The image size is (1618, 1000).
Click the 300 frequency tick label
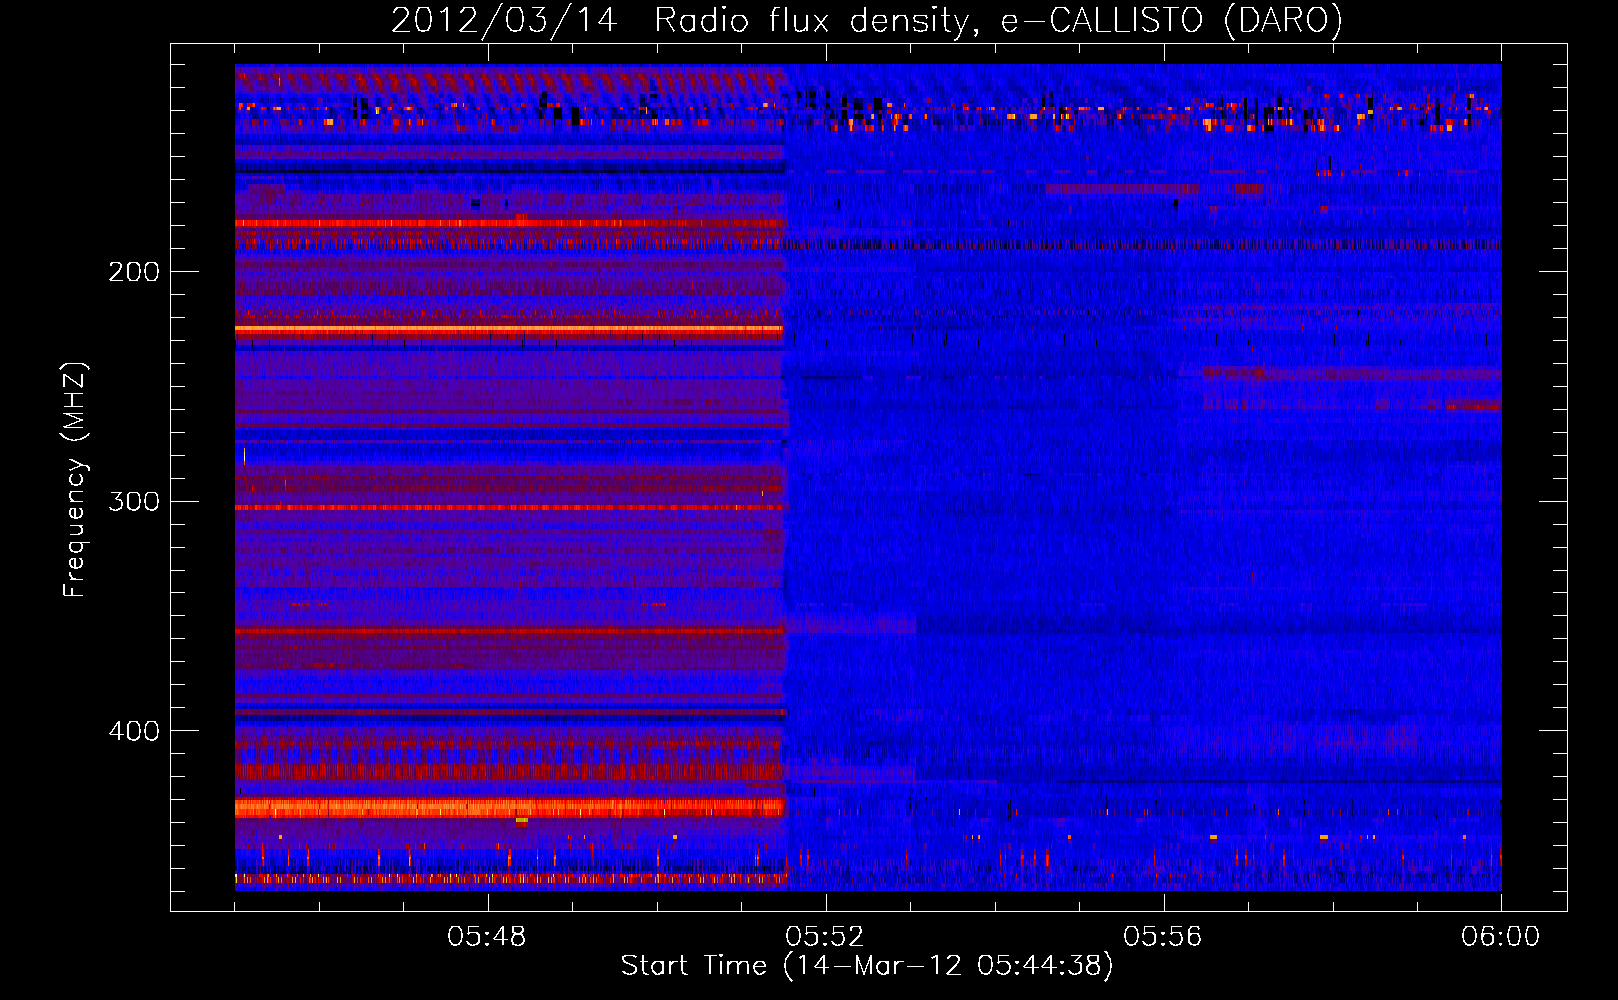tap(134, 501)
